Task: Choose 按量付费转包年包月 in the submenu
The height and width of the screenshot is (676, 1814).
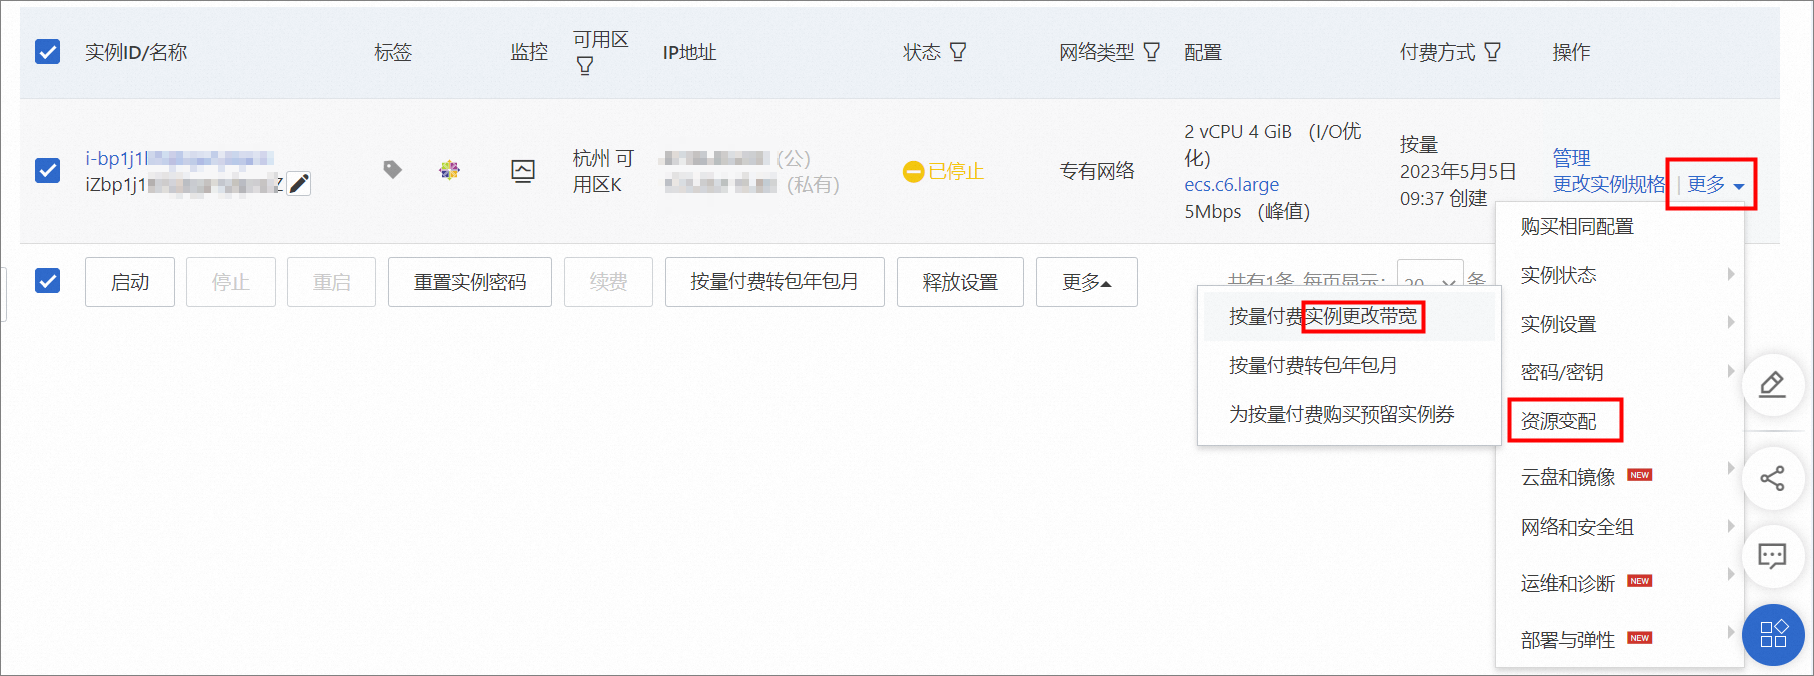Action: pos(1313,366)
